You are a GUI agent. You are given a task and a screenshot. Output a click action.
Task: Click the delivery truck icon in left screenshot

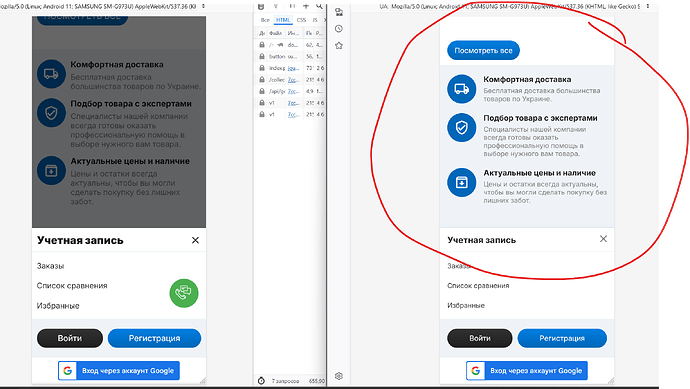tap(51, 74)
